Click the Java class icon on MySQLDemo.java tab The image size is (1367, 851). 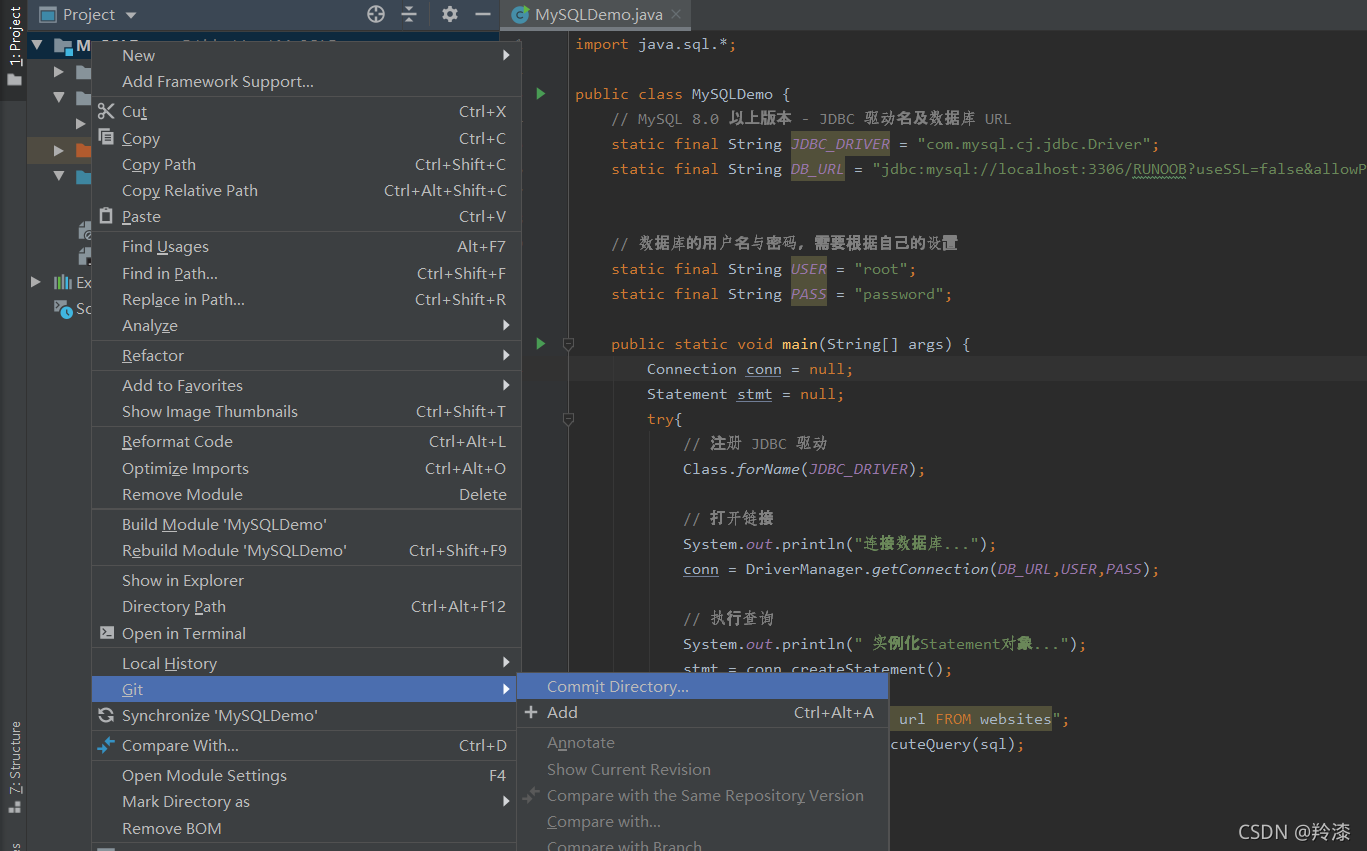point(520,14)
